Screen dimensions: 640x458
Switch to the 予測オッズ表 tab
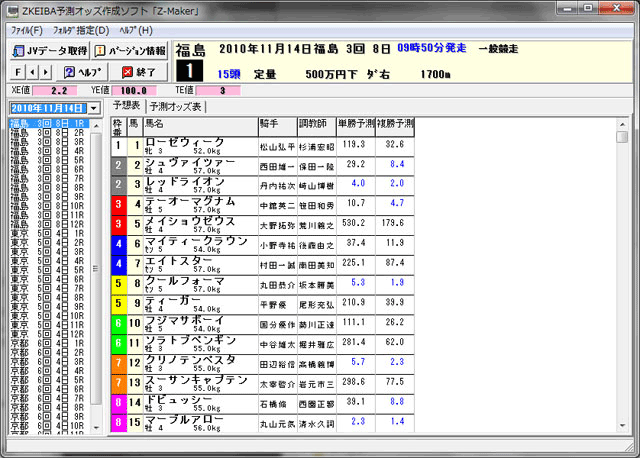(x=175, y=107)
